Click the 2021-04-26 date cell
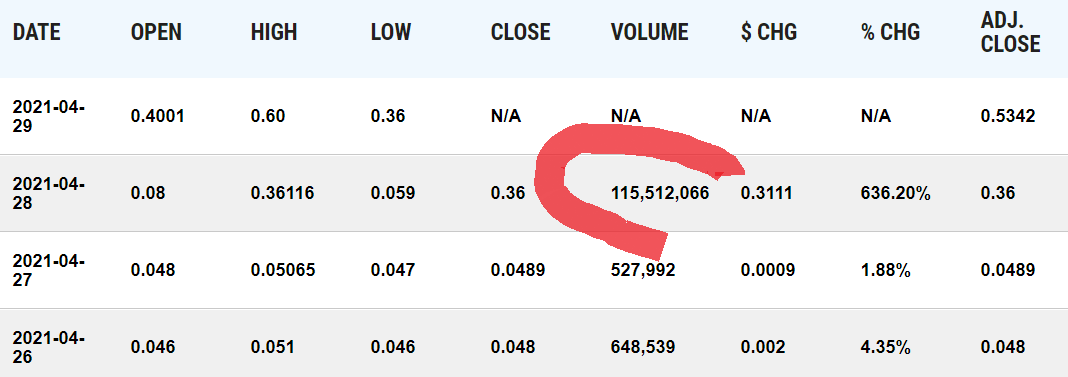Screen dimensions: 1068x377 pyautogui.click(x=48, y=346)
